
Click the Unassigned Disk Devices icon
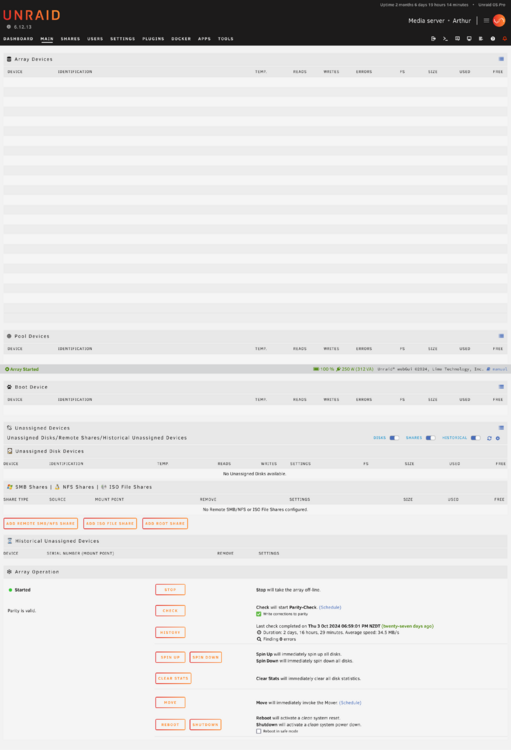(10, 451)
